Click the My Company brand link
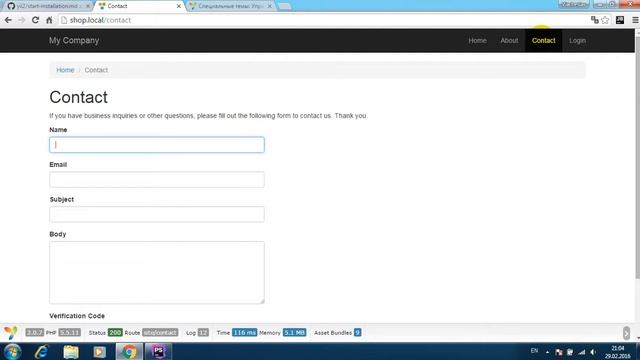640x360 pixels. (74, 40)
